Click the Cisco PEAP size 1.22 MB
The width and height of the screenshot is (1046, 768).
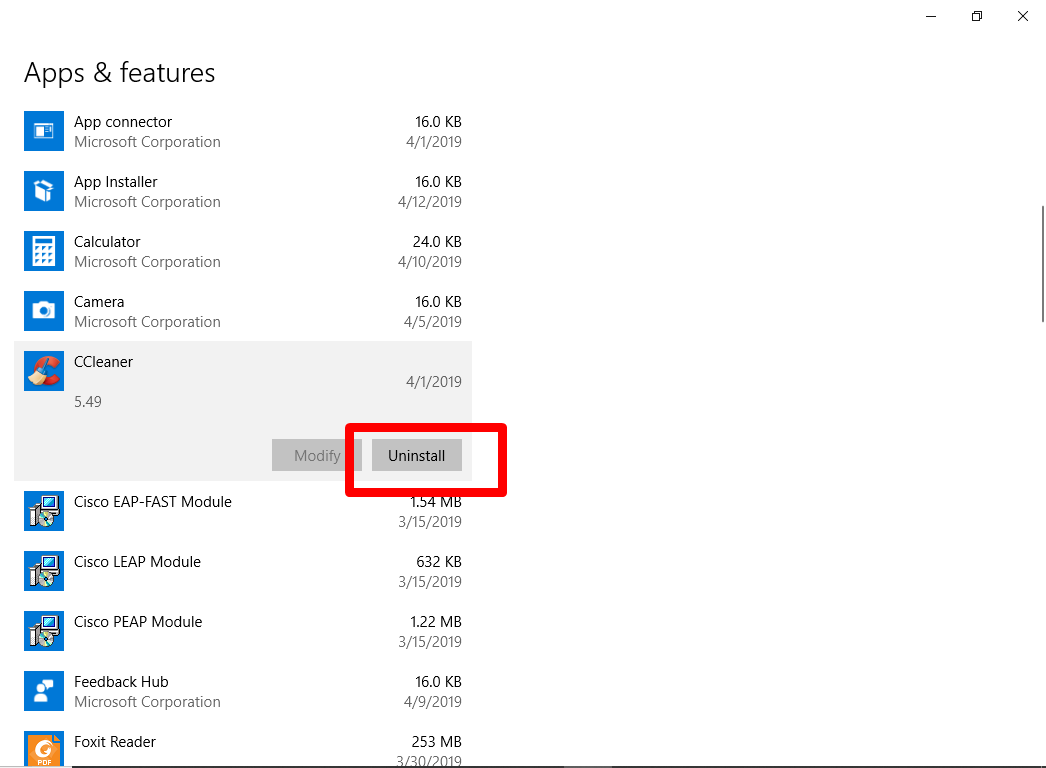tap(436, 623)
